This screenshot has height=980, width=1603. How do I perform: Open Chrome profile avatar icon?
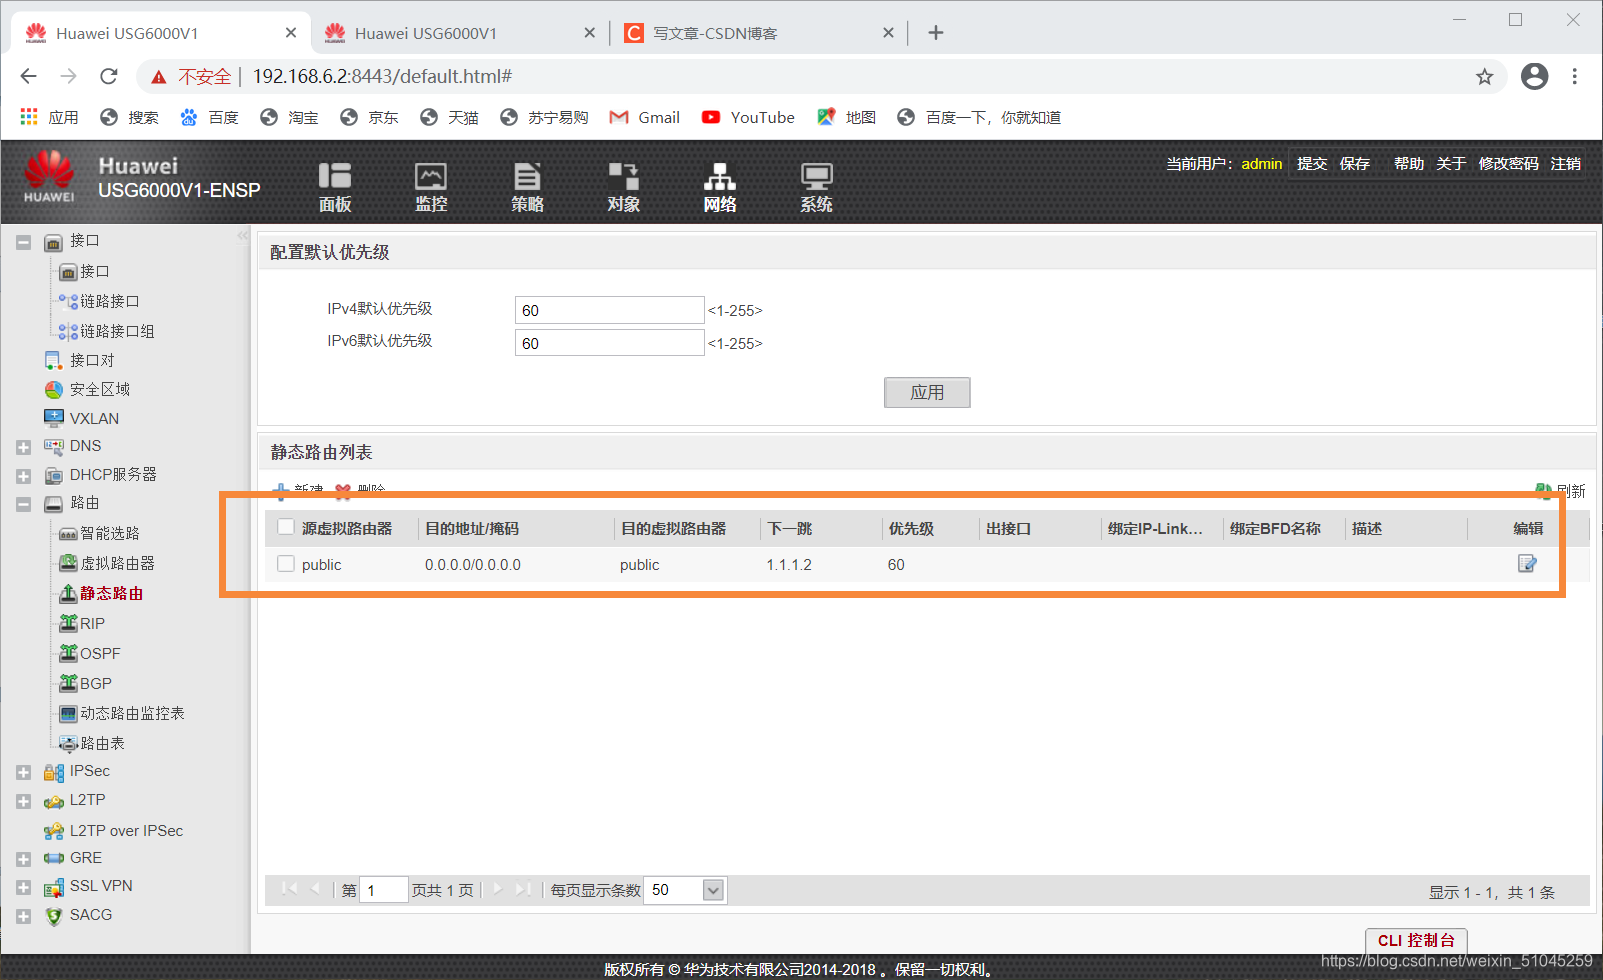pos(1534,76)
